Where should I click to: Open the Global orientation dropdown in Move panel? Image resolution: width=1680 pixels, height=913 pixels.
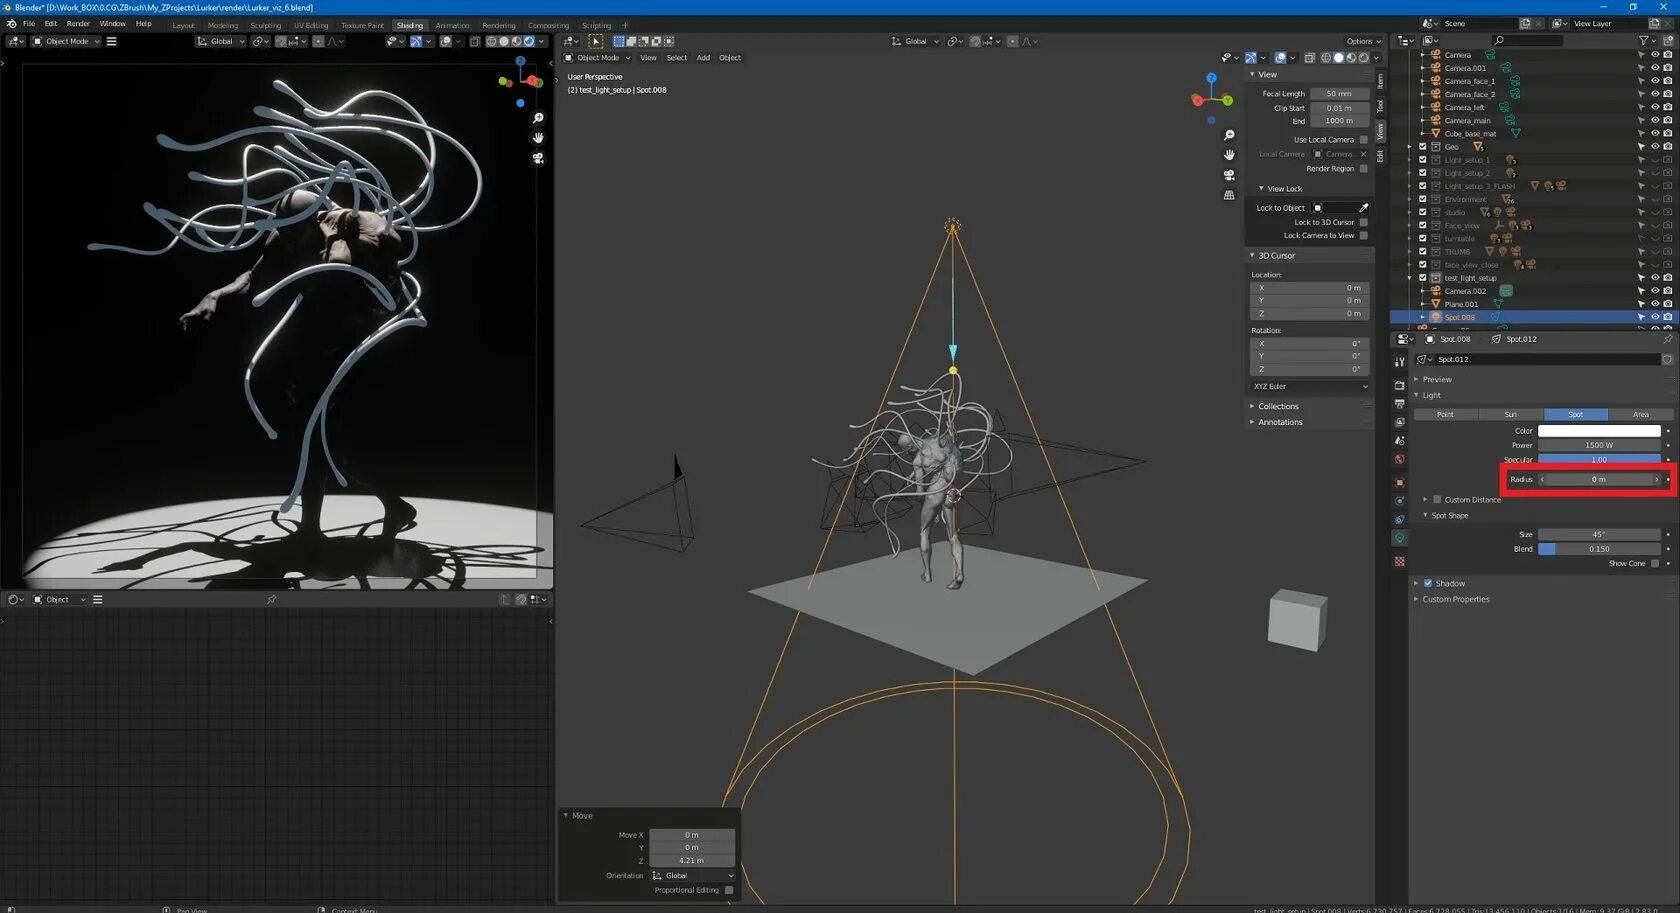click(x=692, y=876)
